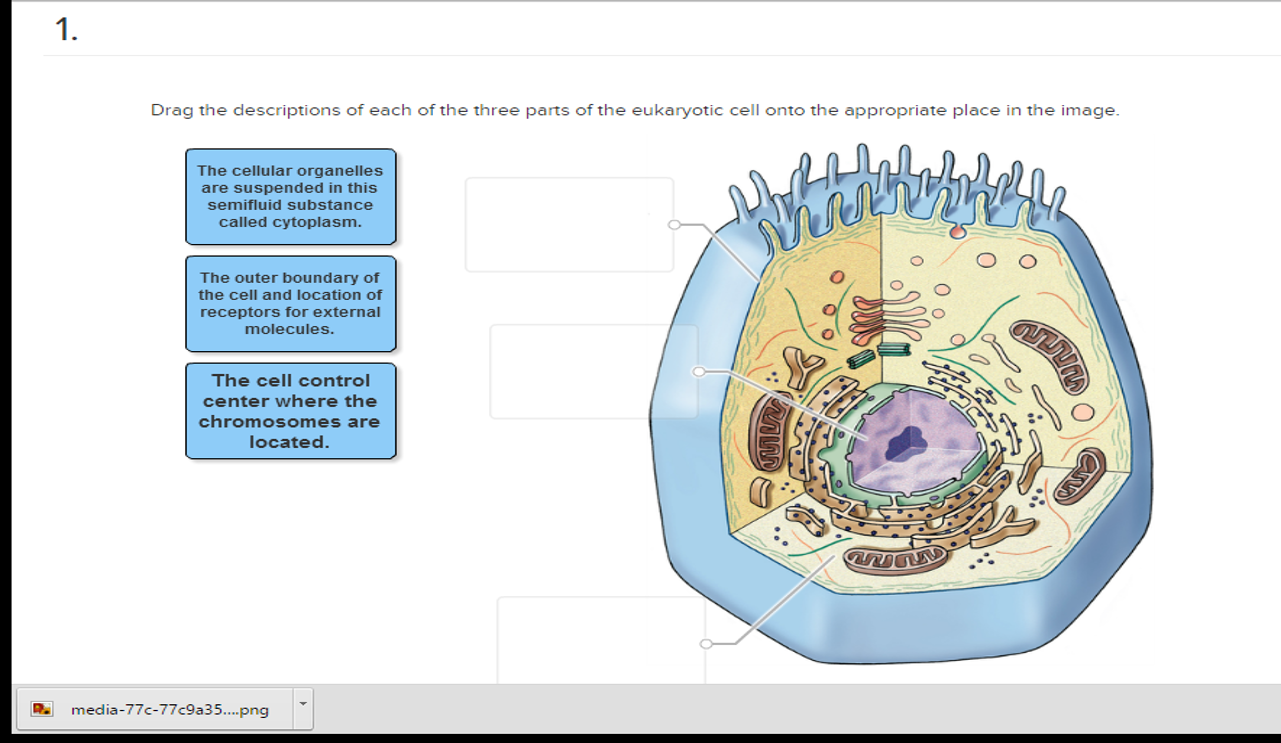Click the connector circle beside the bottom drop box
This screenshot has height=743, width=1281.
[706, 644]
